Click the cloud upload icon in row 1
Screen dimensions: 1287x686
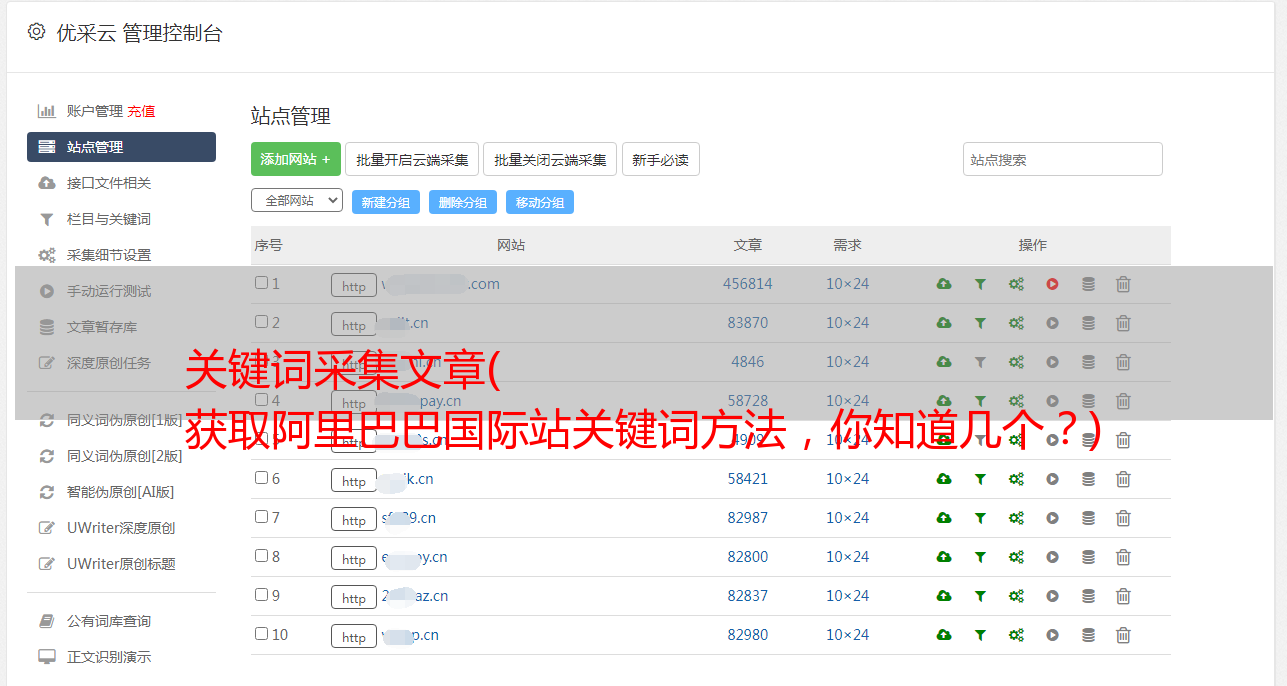point(943,284)
